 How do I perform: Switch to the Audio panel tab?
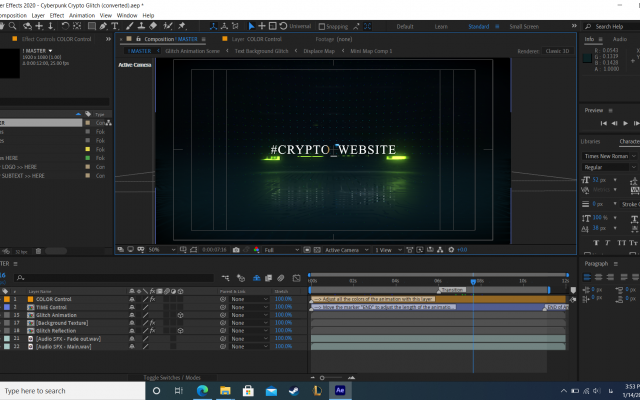[x=620, y=39]
